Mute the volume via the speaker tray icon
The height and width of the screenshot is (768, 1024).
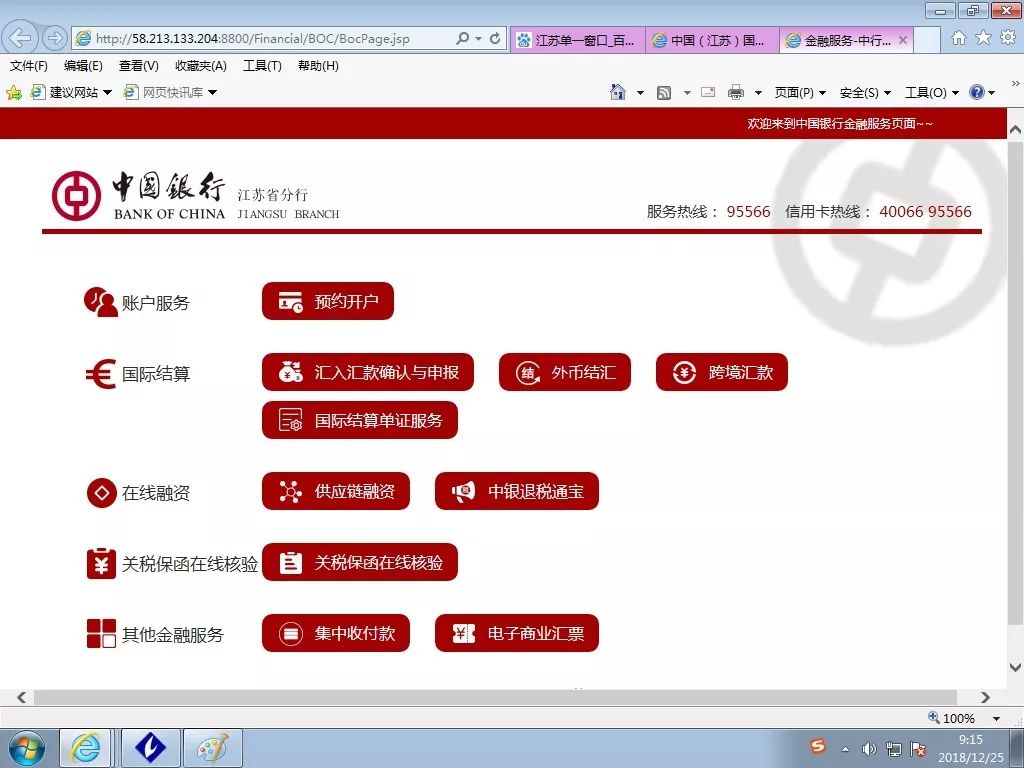868,748
